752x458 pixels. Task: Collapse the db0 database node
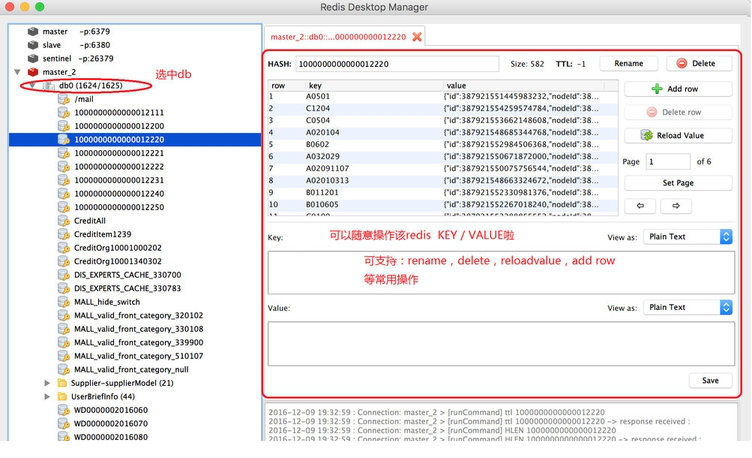click(x=33, y=85)
